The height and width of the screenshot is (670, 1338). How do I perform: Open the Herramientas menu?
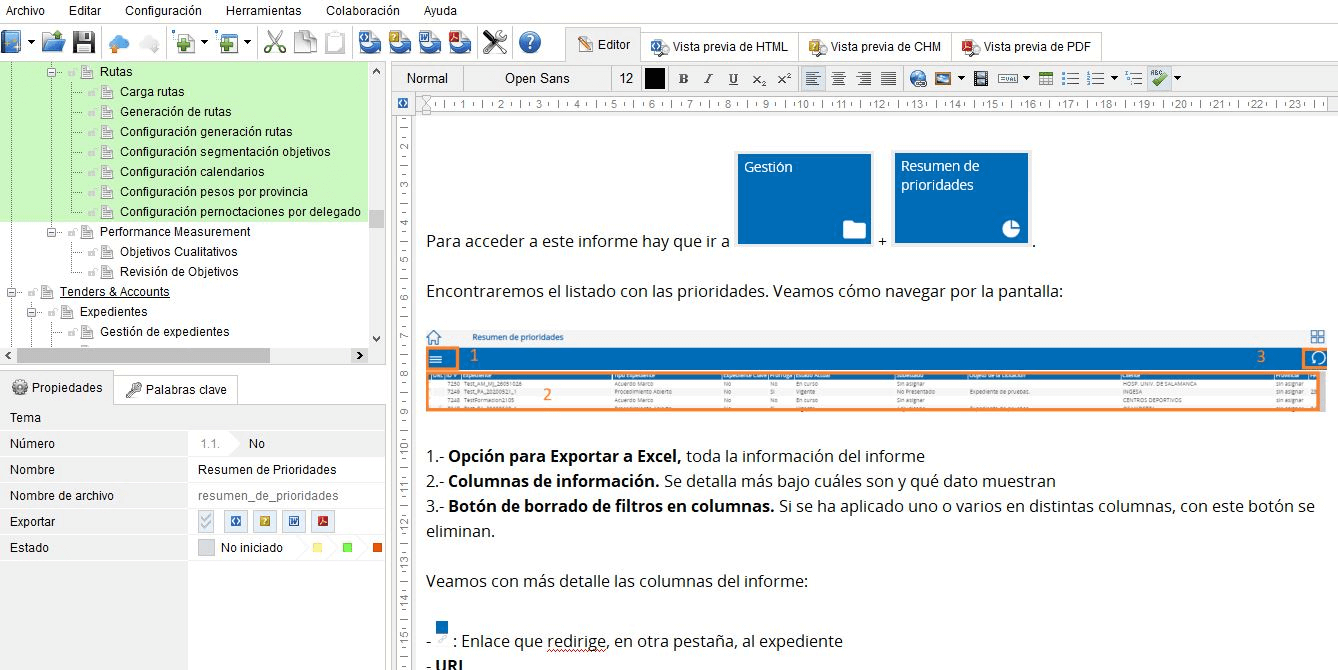(263, 11)
